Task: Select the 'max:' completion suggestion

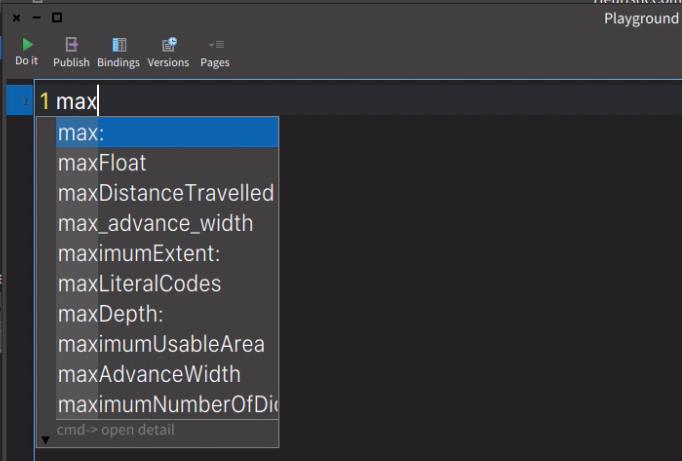Action: pos(167,132)
